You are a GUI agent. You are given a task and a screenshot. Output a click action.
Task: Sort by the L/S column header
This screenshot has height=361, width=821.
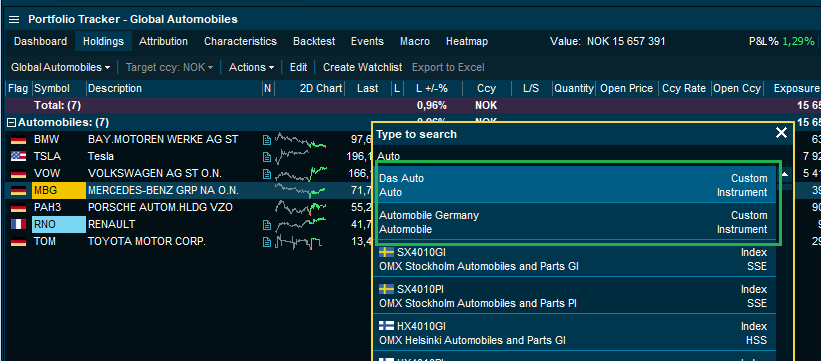pos(531,89)
